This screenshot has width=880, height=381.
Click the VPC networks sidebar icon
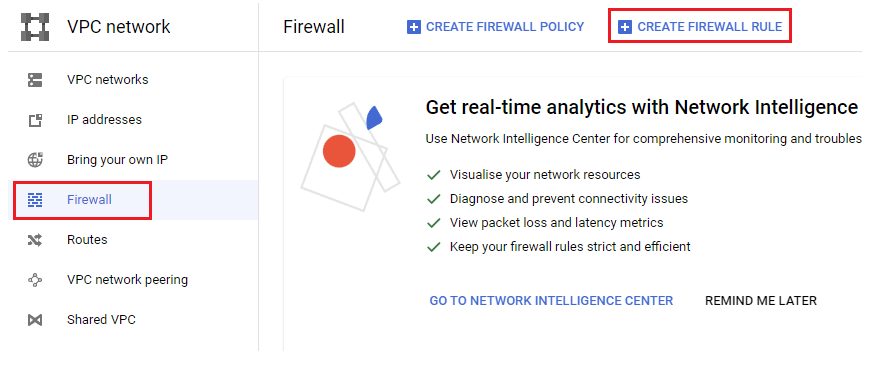point(35,80)
